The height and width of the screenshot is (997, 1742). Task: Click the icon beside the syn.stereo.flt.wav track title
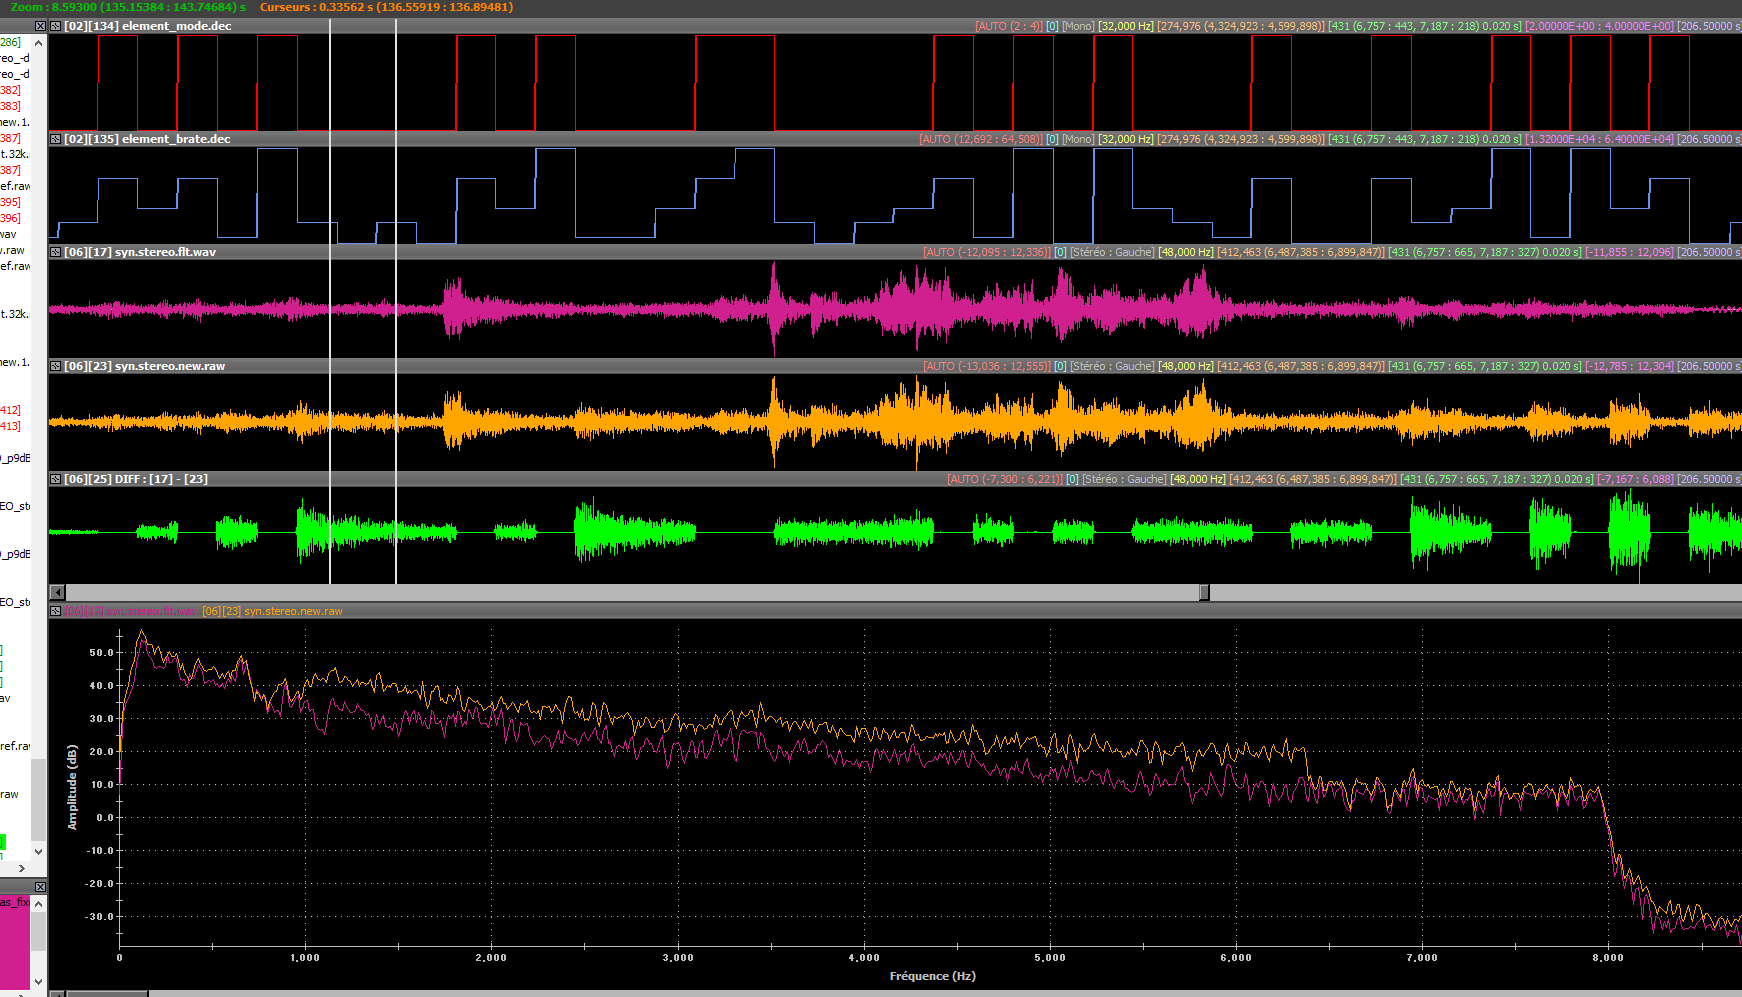tap(56, 252)
